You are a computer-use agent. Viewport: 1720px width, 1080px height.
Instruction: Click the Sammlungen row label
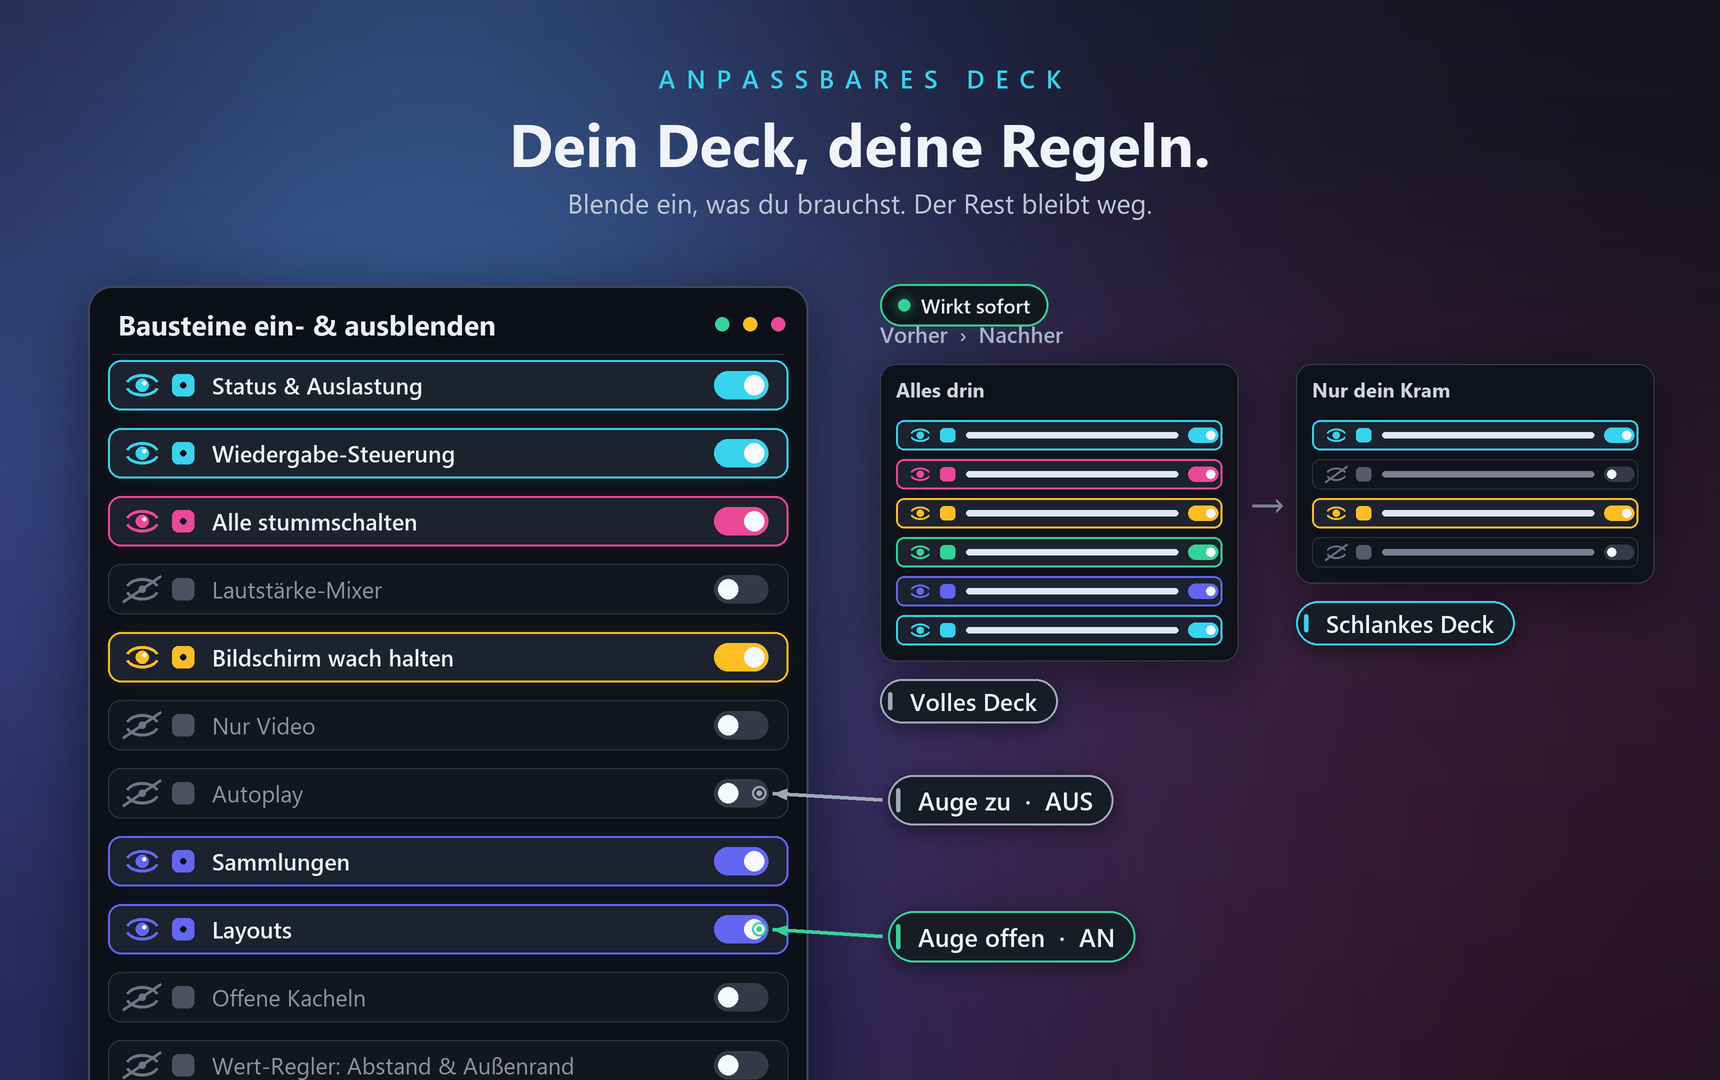coord(281,862)
